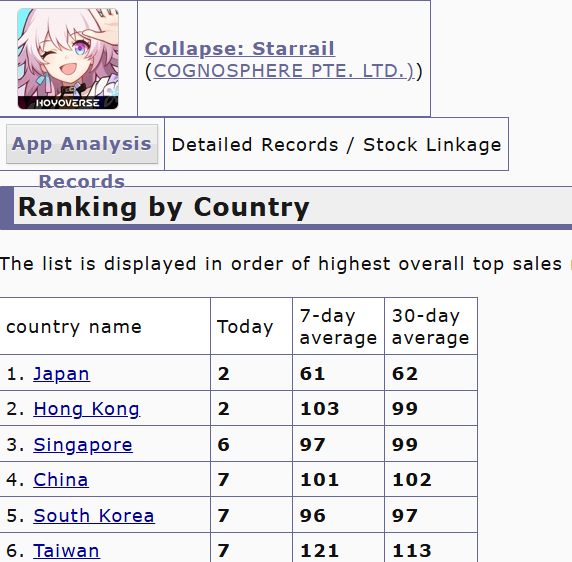Open the South Korea country link
Screen dimensions: 572x562
click(94, 515)
